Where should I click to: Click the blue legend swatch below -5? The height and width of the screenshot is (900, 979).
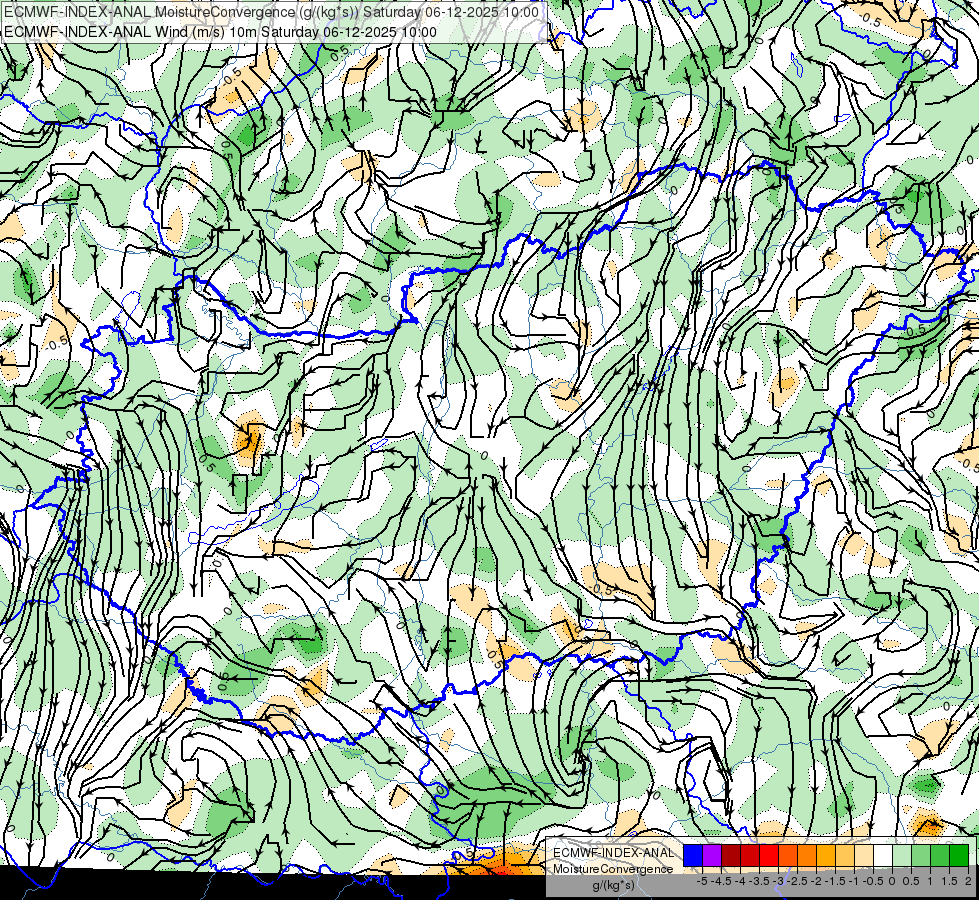(693, 856)
